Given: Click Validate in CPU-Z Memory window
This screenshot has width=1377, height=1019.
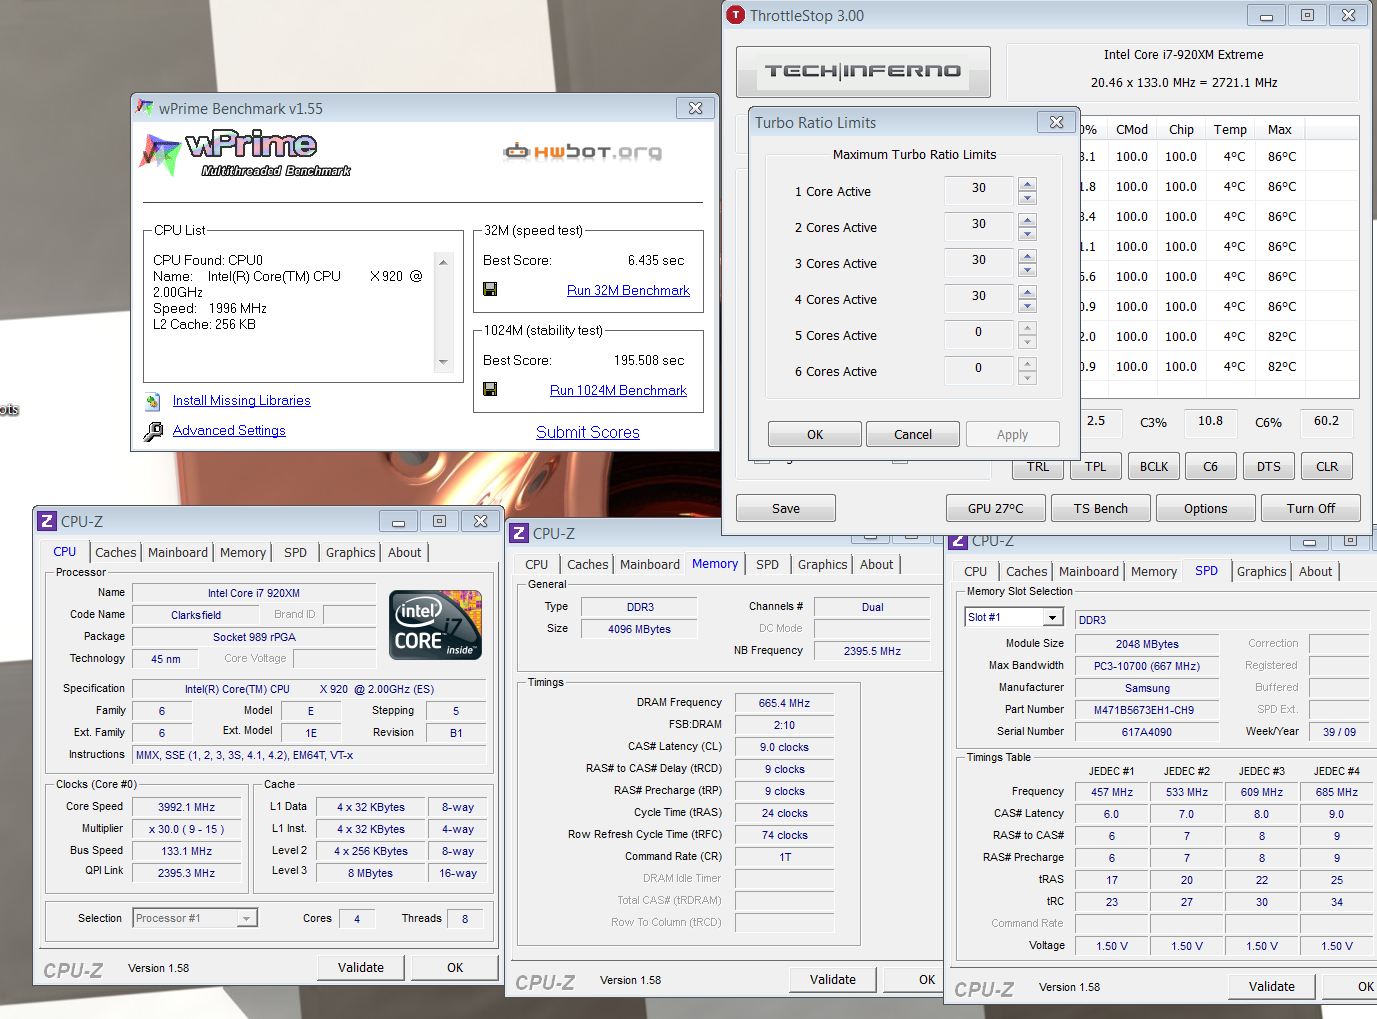Looking at the screenshot, I should [x=833, y=979].
